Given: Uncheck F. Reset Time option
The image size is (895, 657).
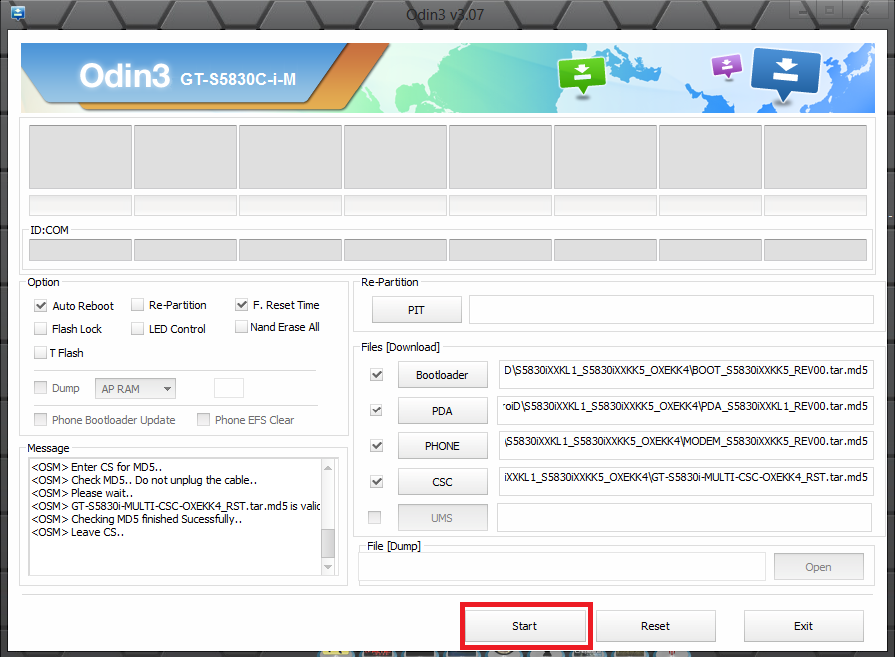Looking at the screenshot, I should (241, 305).
